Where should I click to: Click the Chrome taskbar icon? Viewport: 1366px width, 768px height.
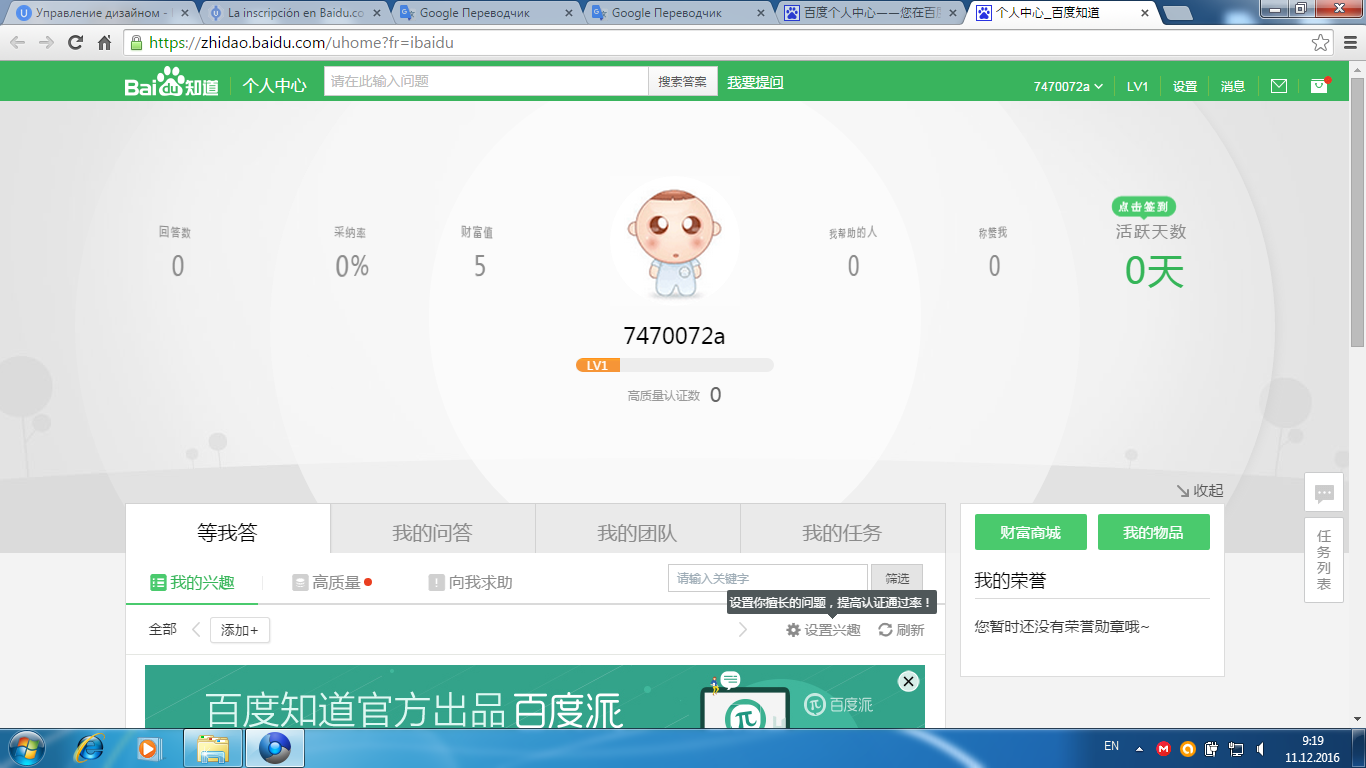[274, 748]
